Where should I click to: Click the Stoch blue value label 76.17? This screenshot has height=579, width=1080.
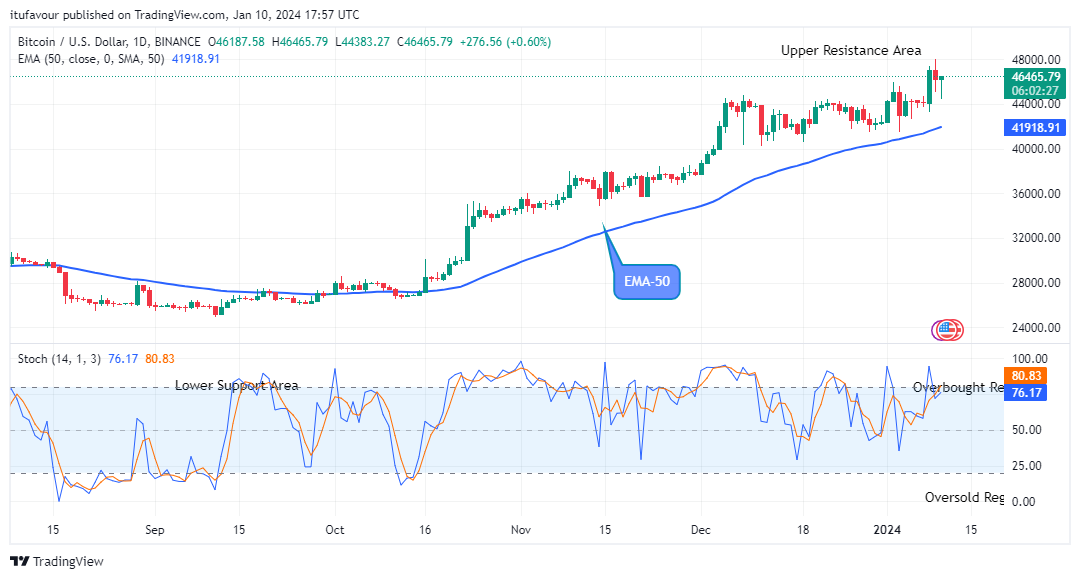(x=1026, y=392)
